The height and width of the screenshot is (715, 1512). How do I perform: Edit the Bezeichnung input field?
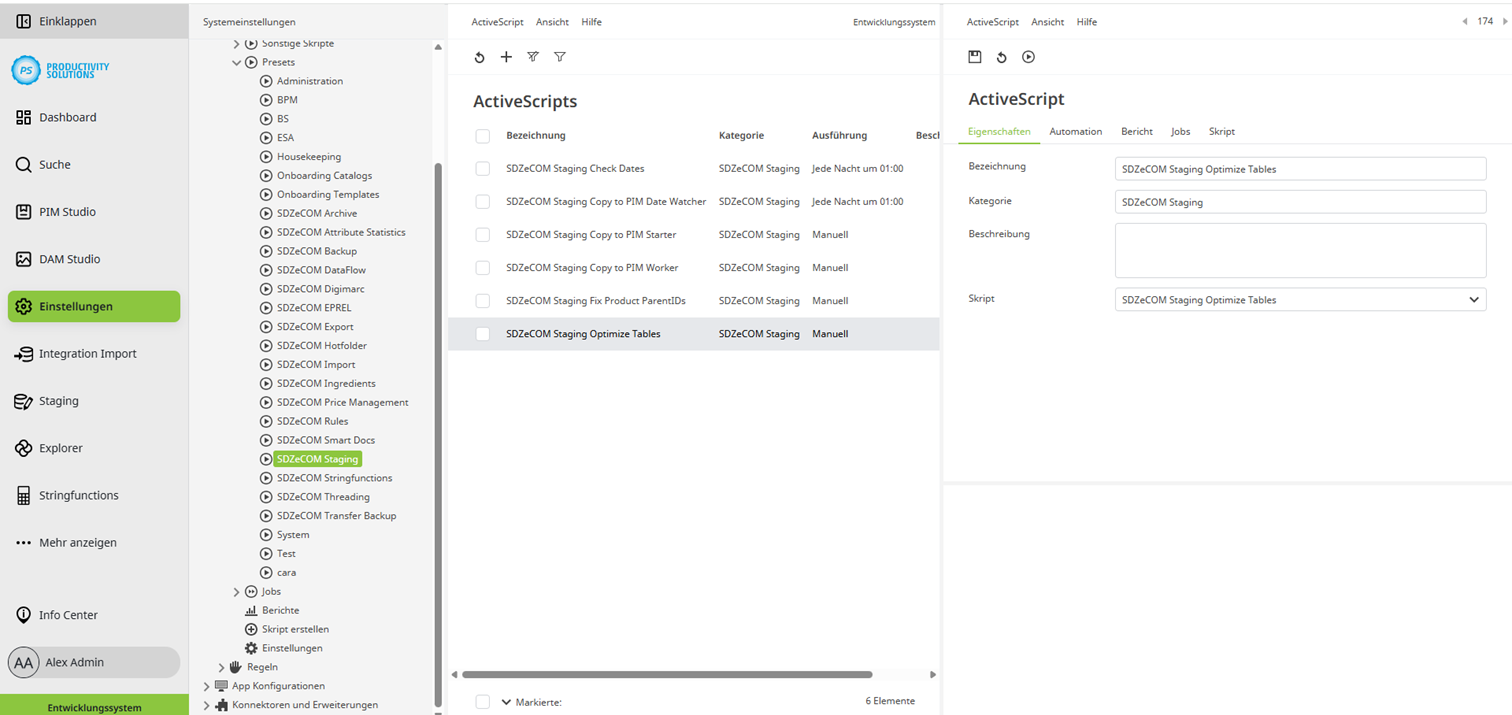(x=1300, y=169)
